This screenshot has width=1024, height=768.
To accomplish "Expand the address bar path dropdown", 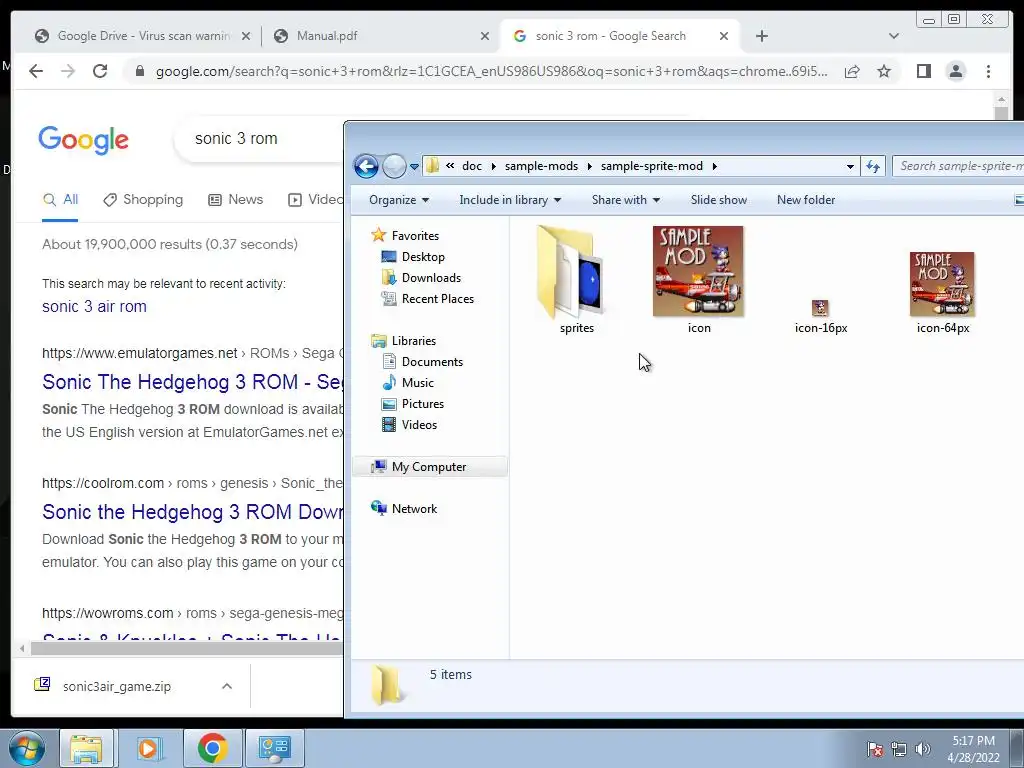I will (x=850, y=167).
